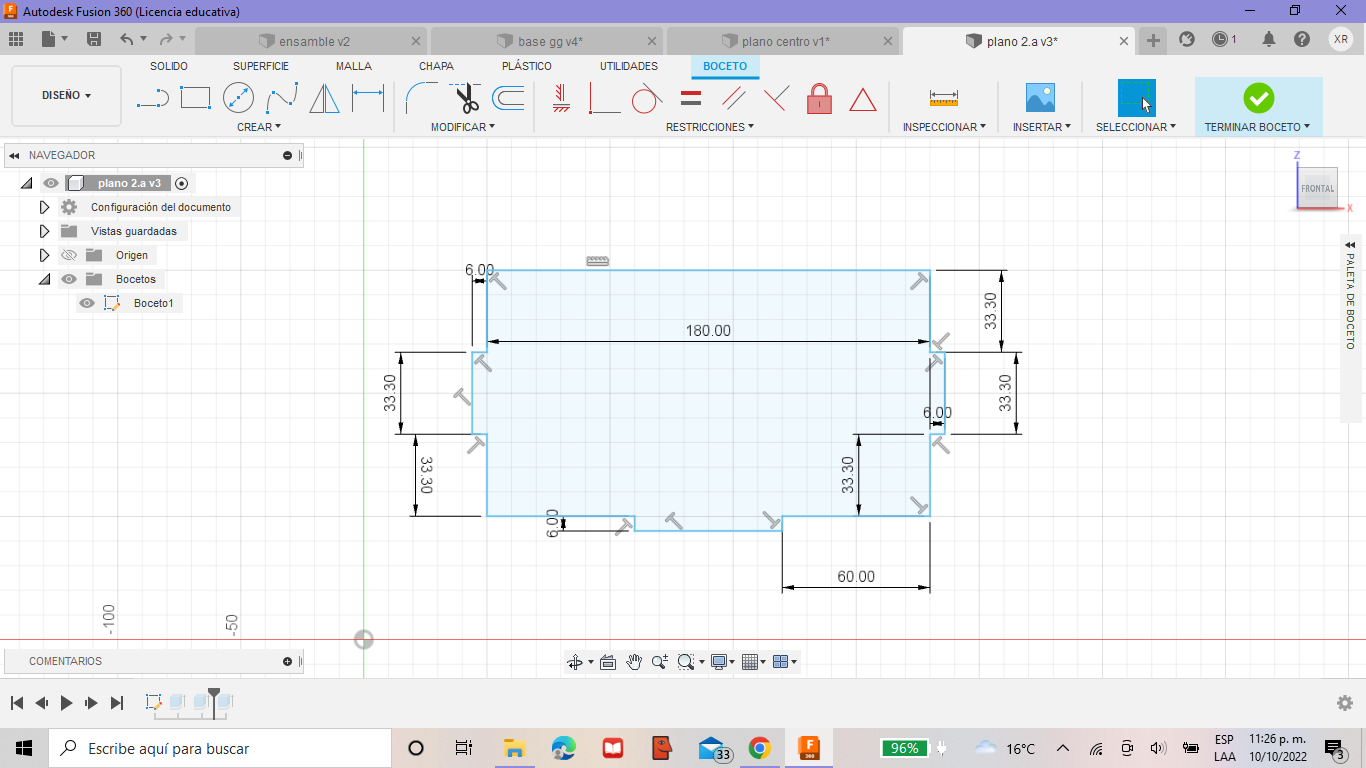Apply the Tangent constraint
The image size is (1366, 768).
647,99
